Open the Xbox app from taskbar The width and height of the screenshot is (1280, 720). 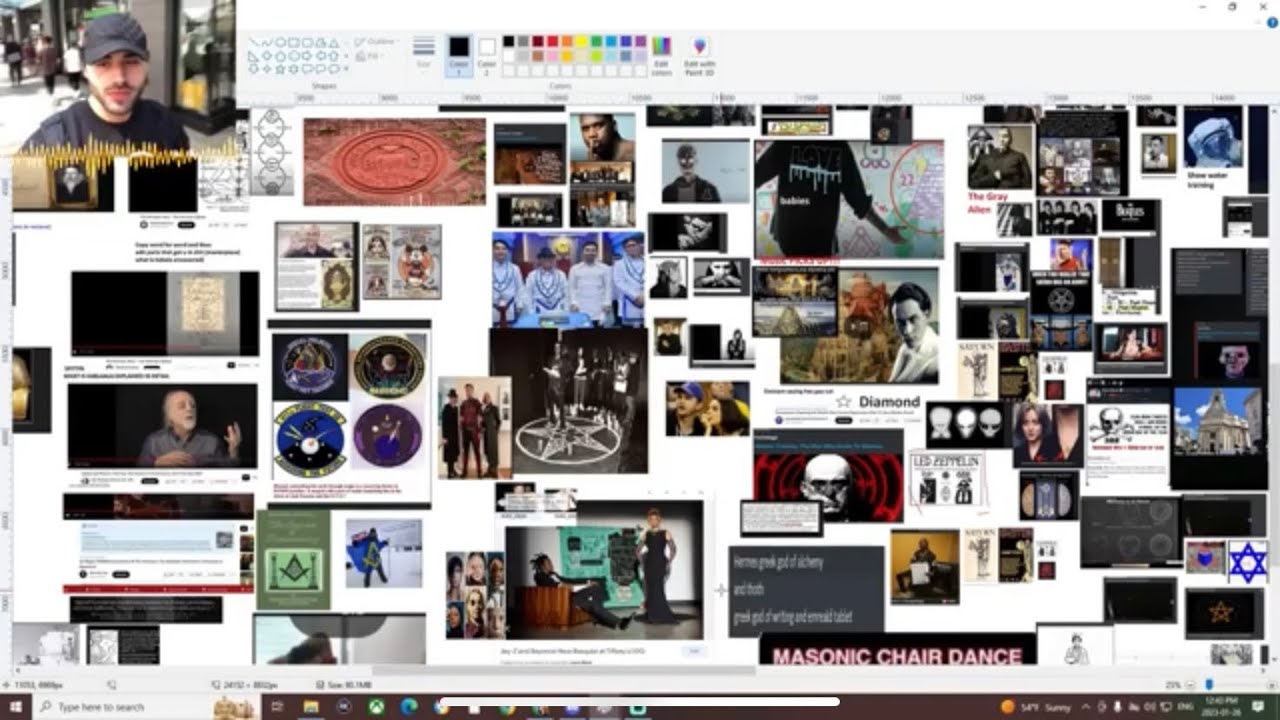coord(376,707)
